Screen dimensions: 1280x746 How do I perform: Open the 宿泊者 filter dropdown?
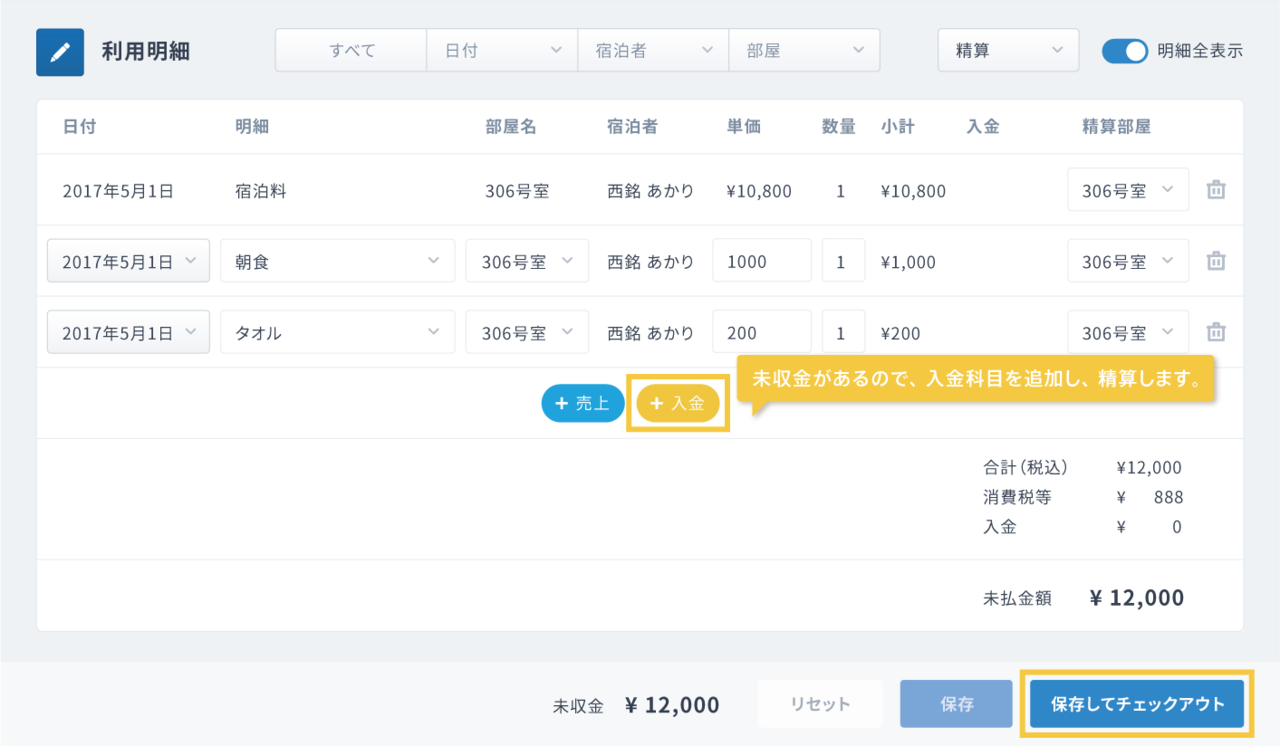click(653, 50)
